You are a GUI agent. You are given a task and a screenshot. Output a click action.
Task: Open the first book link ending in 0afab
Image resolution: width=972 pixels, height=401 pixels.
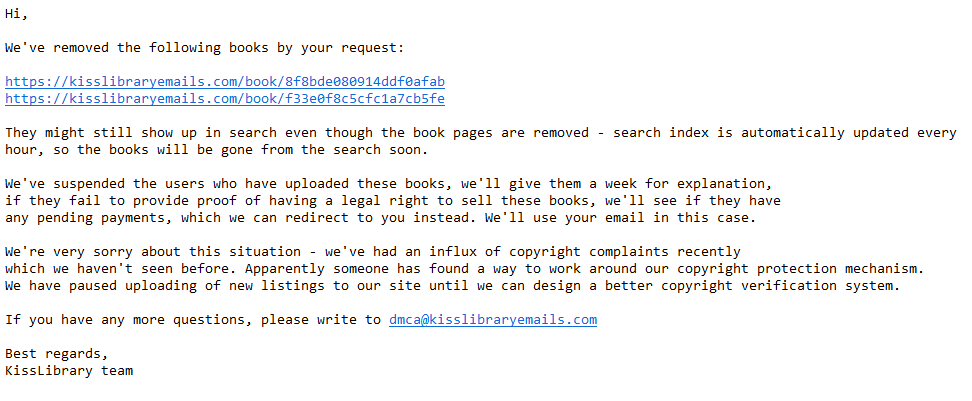tap(225, 81)
